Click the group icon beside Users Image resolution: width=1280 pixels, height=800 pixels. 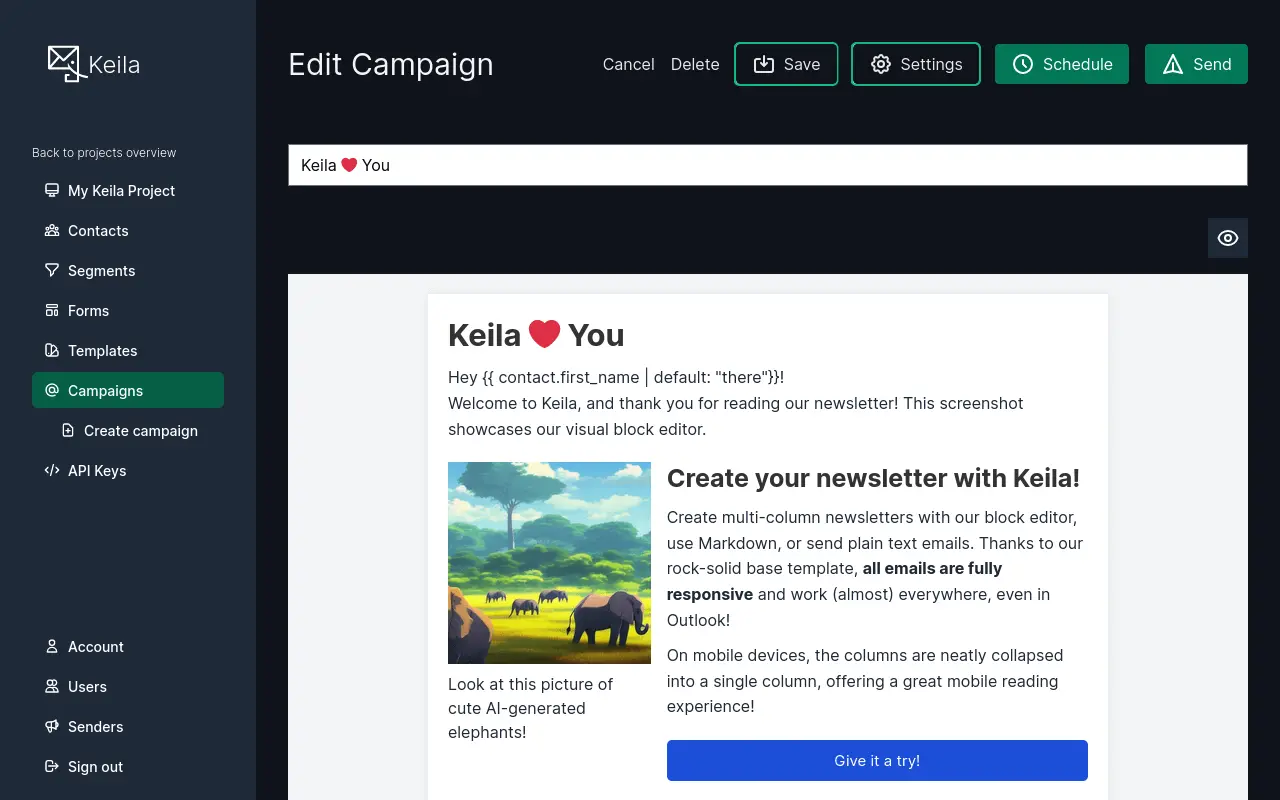pos(52,686)
